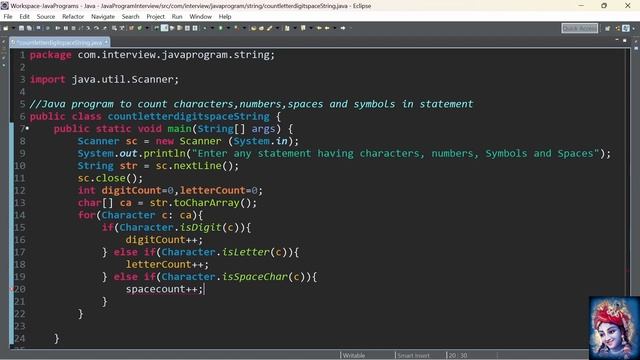640x360 pixels.
Task: Click the New file toolbar icon
Action: tap(6, 28)
